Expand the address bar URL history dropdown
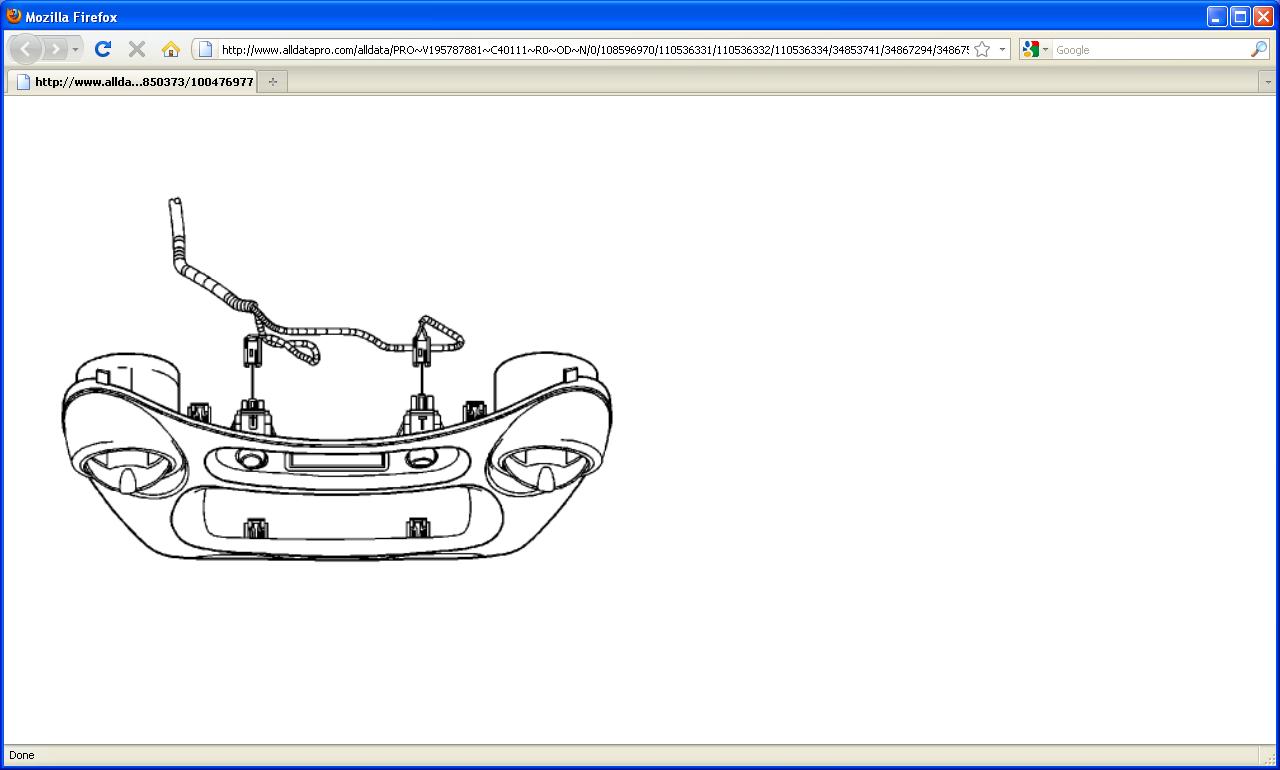 click(1002, 49)
